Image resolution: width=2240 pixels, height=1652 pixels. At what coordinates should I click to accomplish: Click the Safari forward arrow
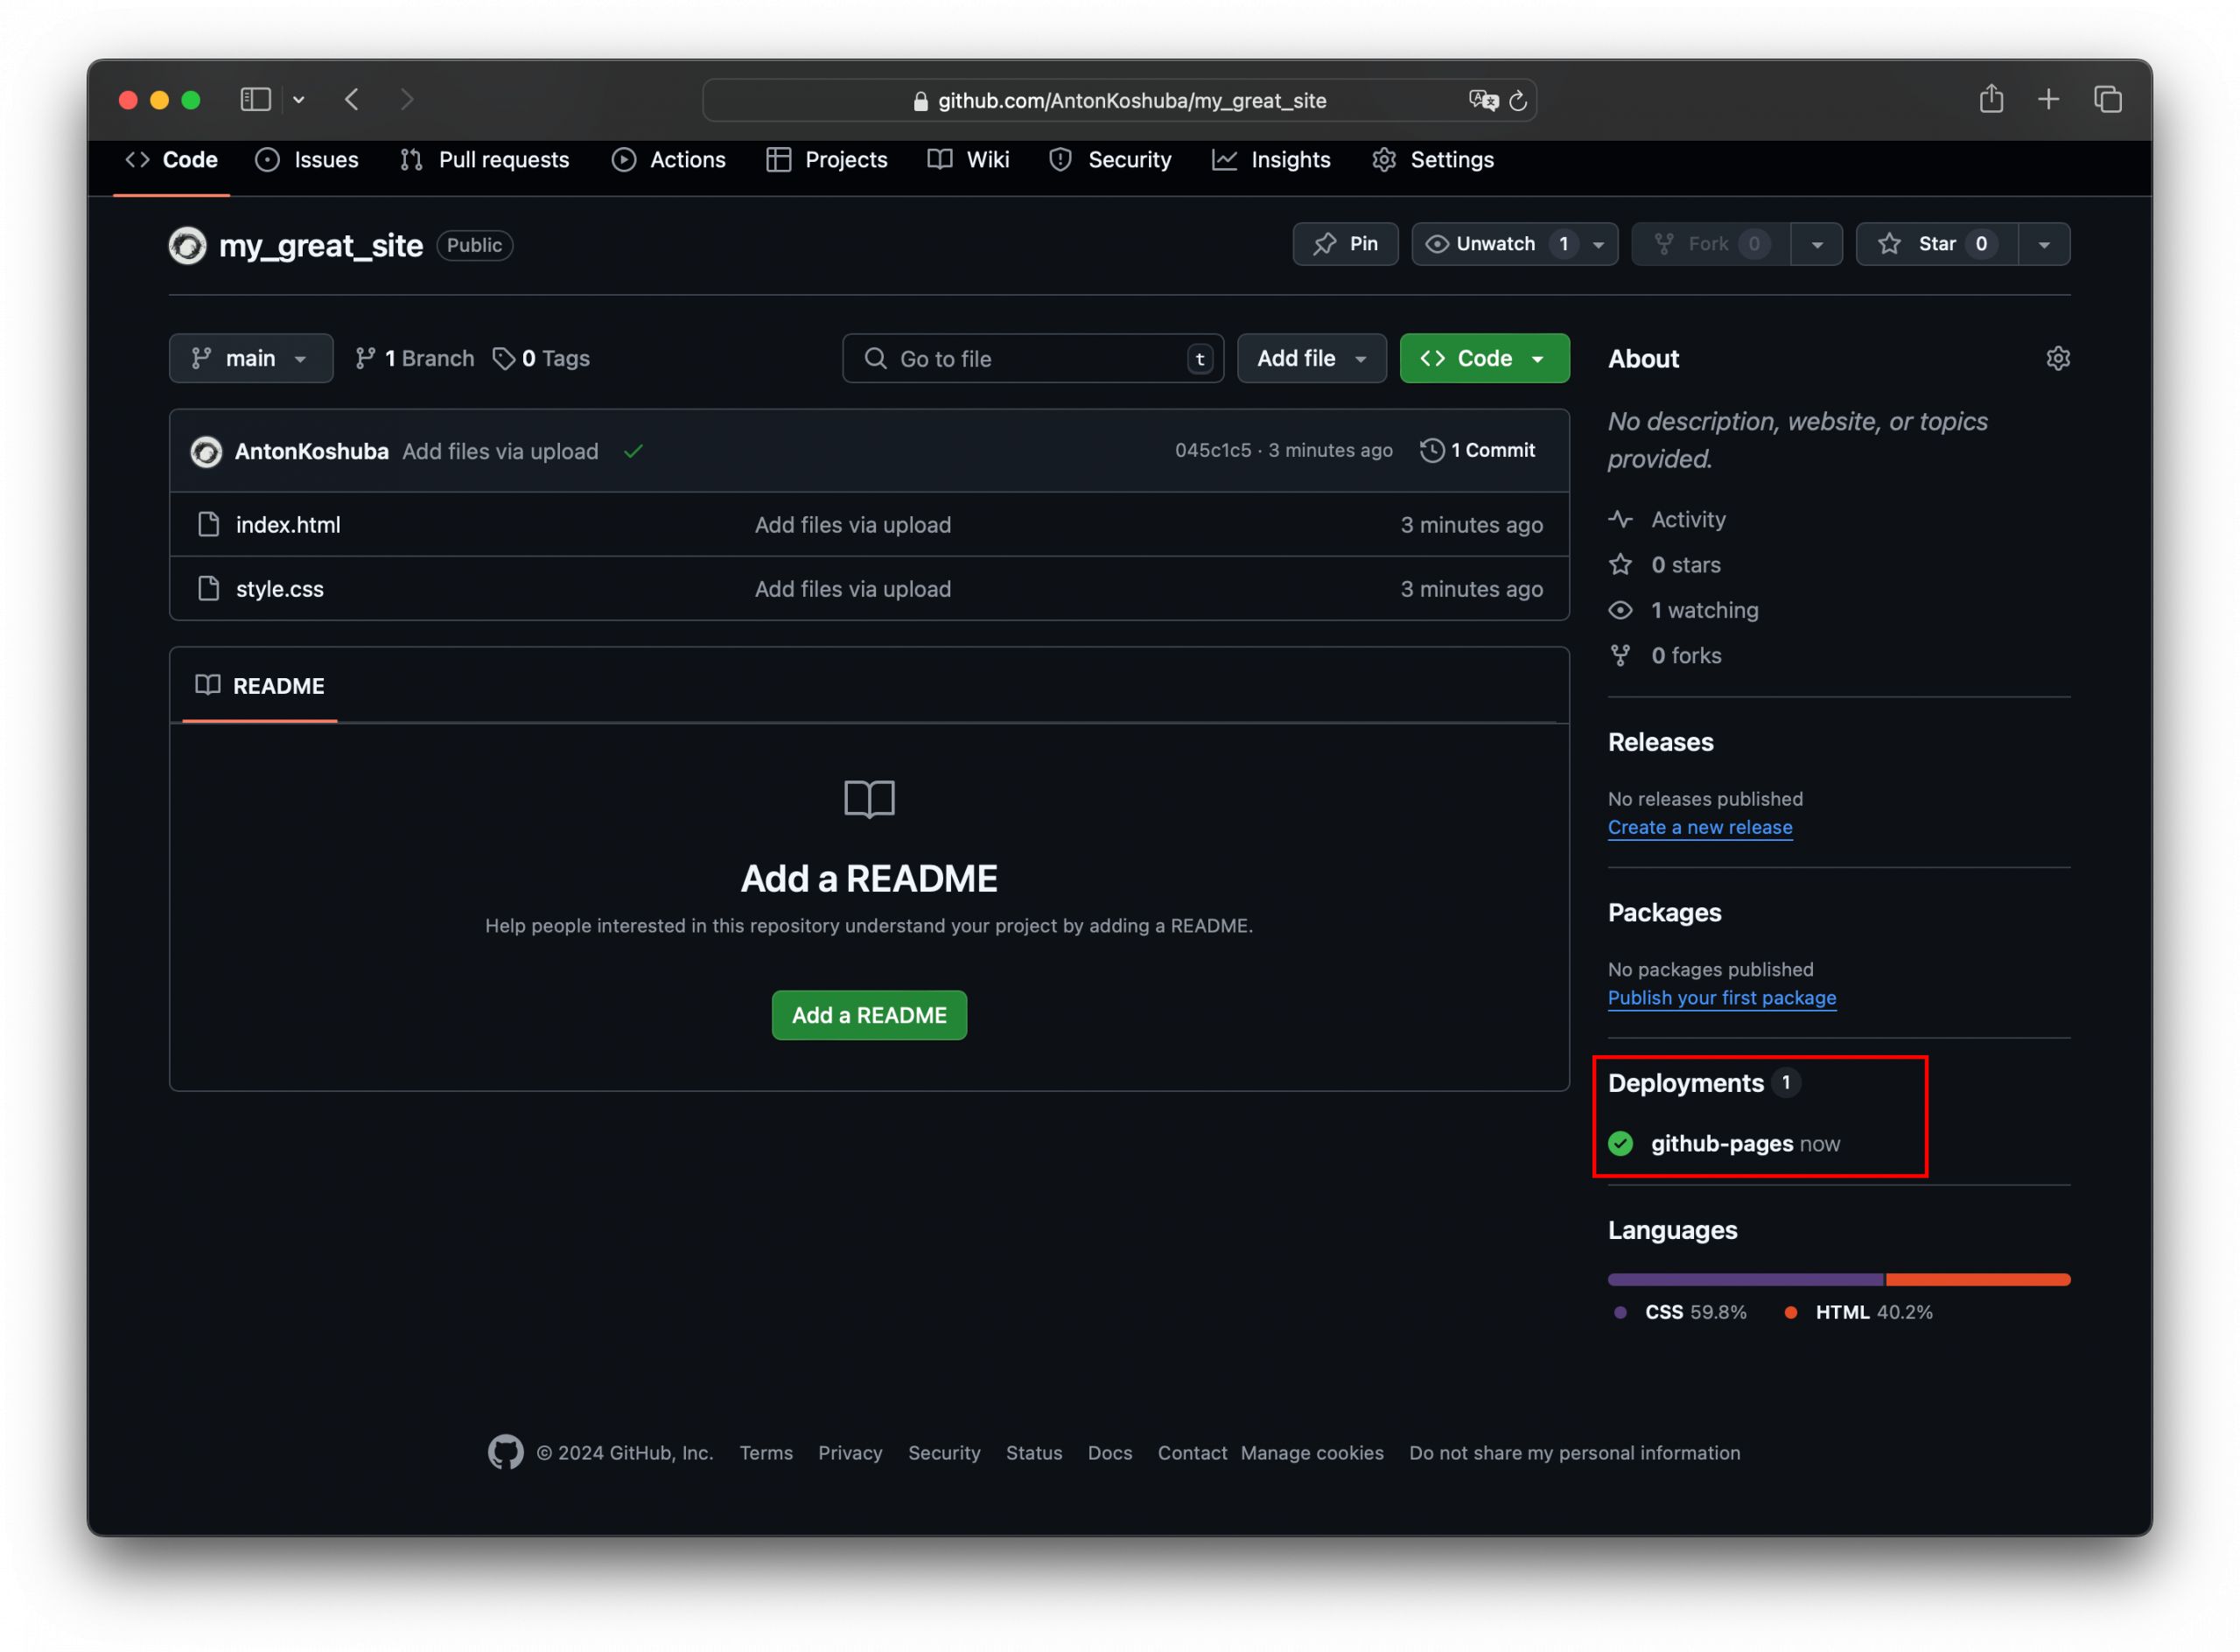tap(406, 100)
